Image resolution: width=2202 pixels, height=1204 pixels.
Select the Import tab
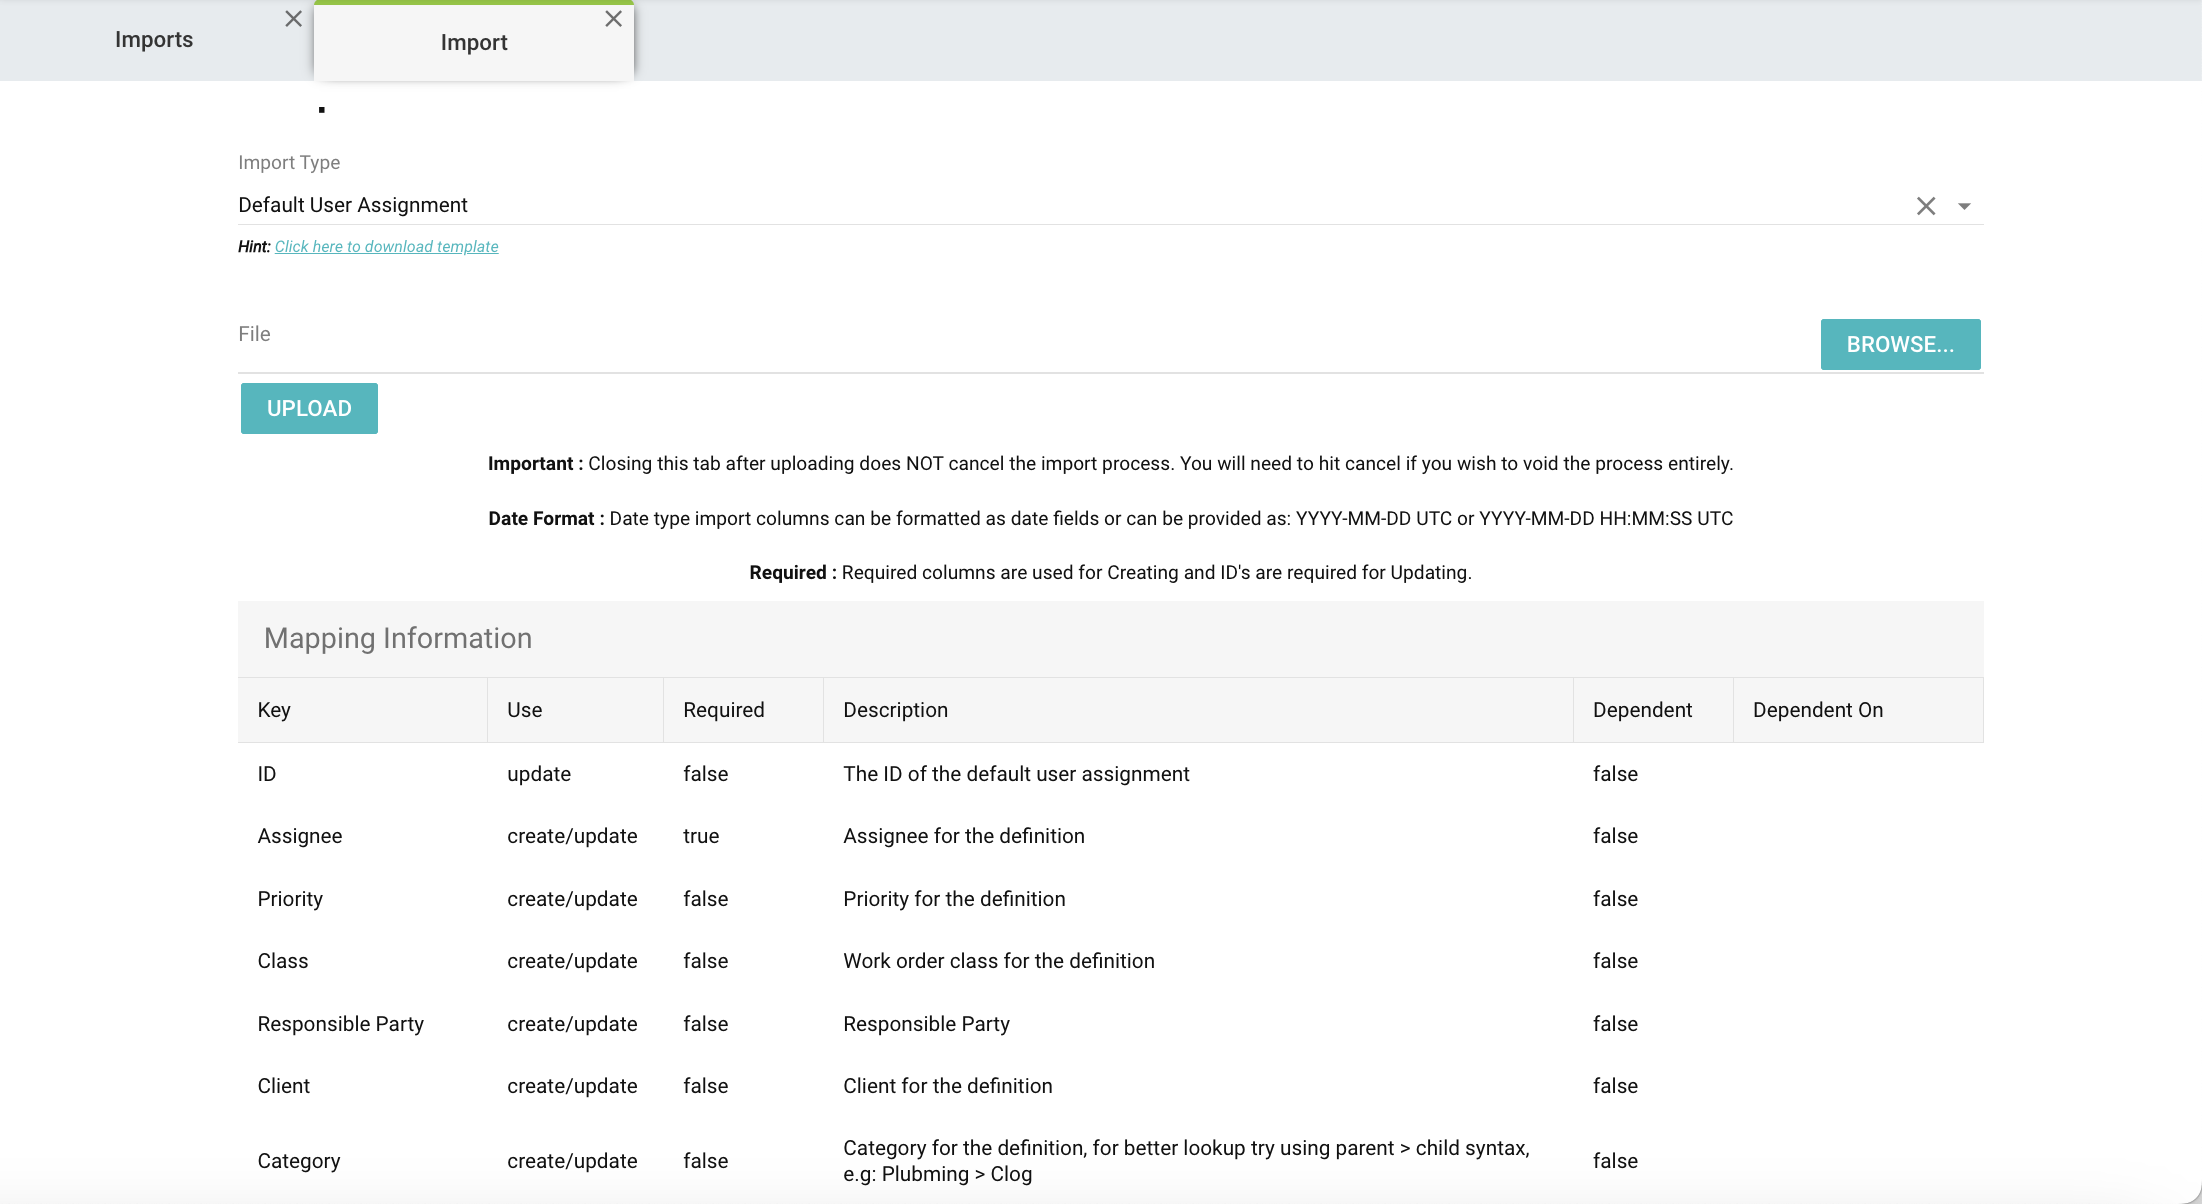click(x=474, y=43)
